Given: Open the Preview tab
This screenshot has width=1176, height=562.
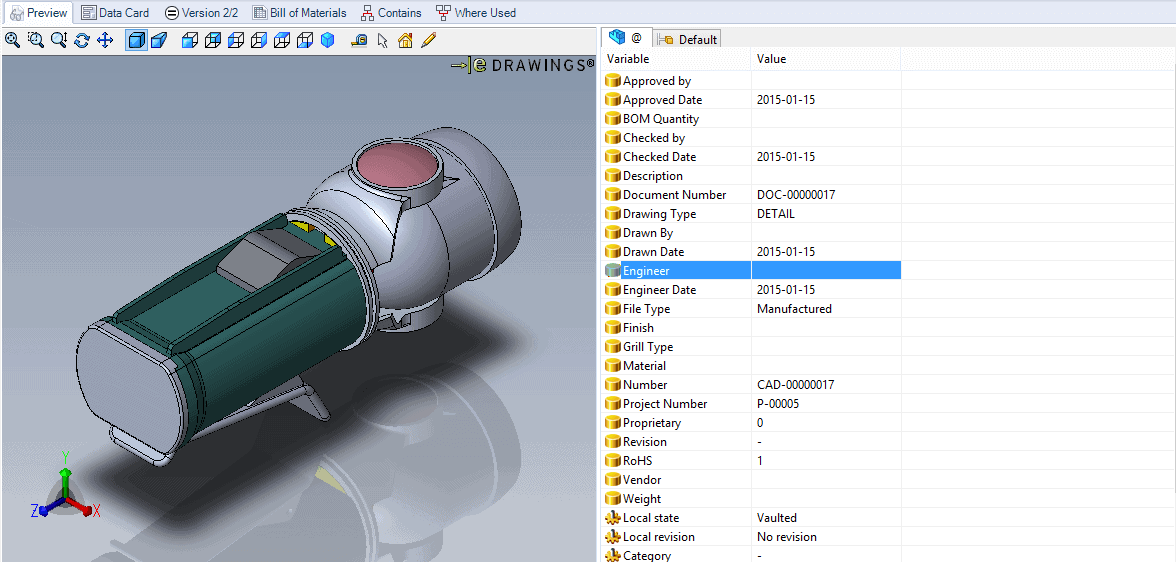Looking at the screenshot, I should click(x=38, y=13).
